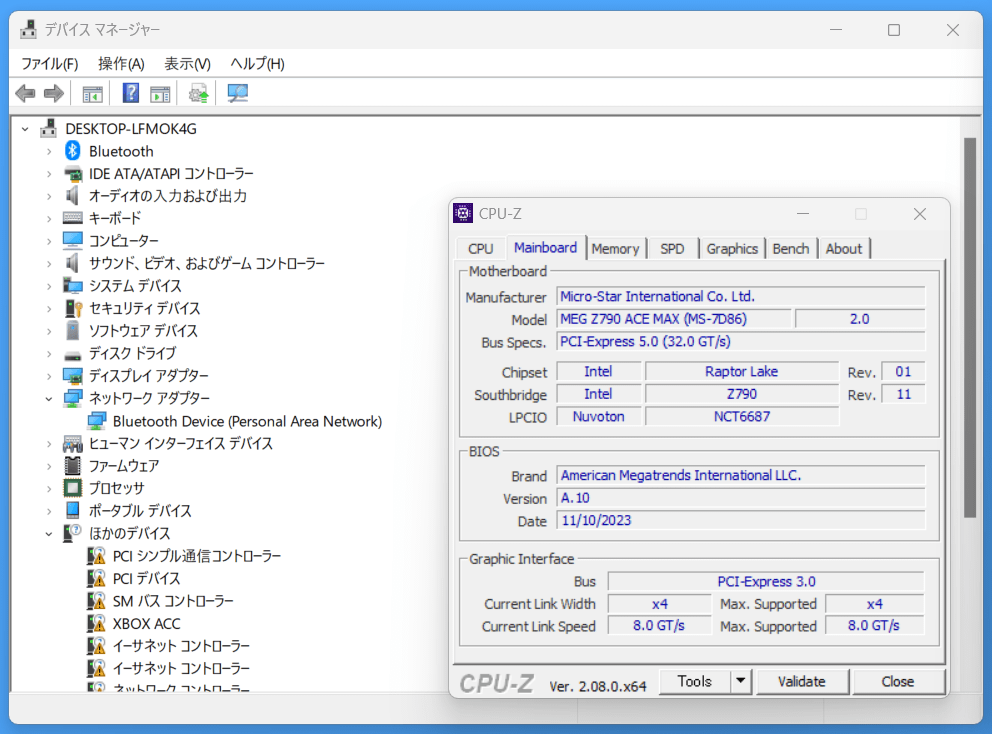Viewport: 992px width, 734px height.
Task: Select the セキュリティ デバイス key icon
Action: 73,308
